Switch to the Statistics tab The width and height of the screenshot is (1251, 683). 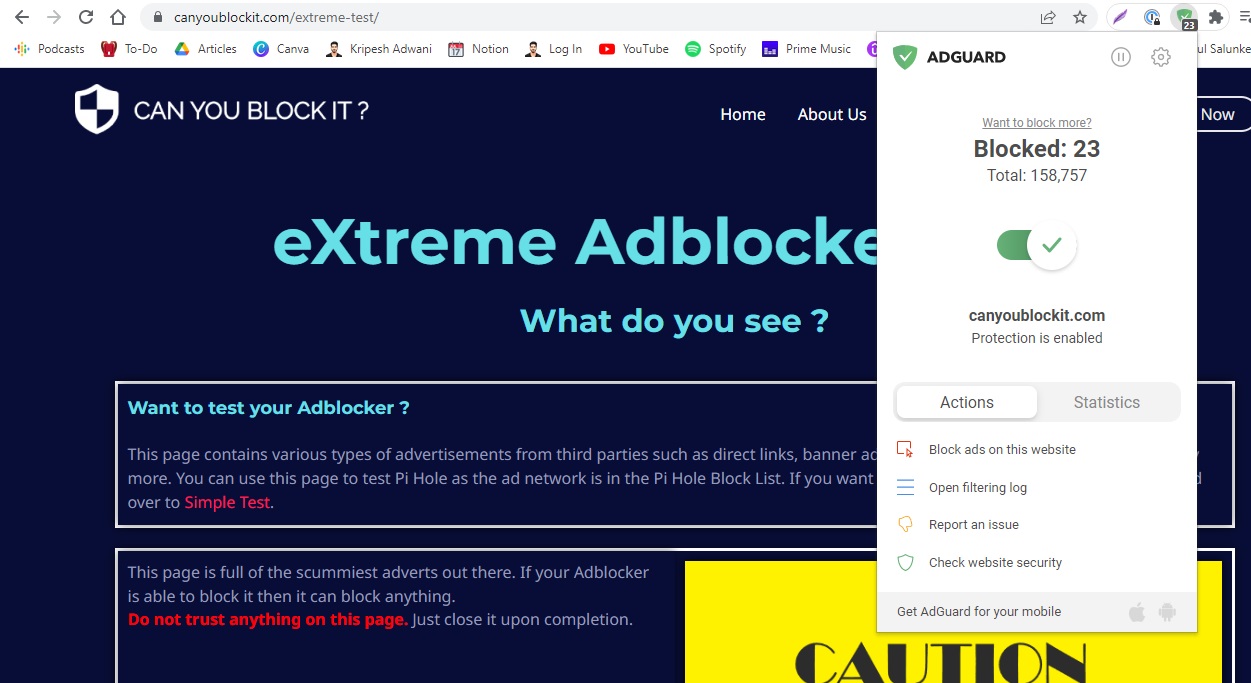point(1106,402)
